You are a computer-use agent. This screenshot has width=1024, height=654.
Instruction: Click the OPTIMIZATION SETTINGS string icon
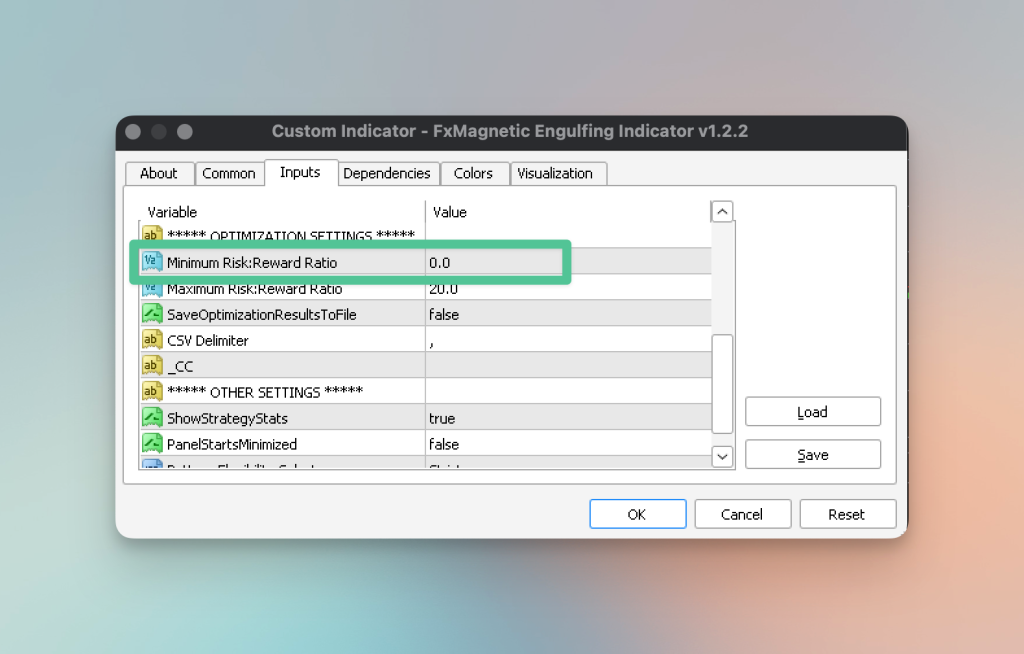tap(152, 234)
